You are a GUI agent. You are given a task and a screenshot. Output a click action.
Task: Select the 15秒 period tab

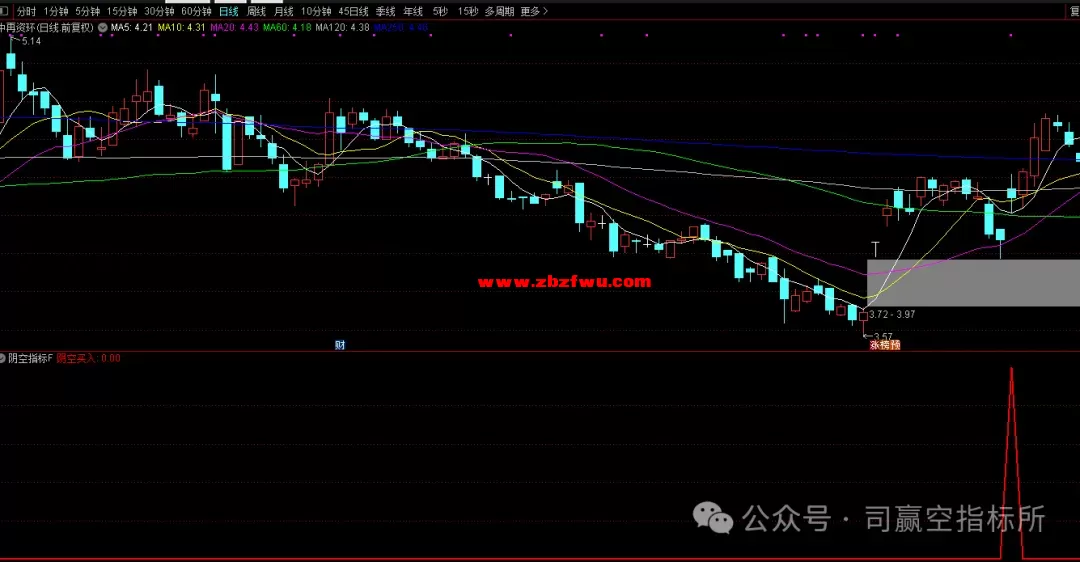468,11
